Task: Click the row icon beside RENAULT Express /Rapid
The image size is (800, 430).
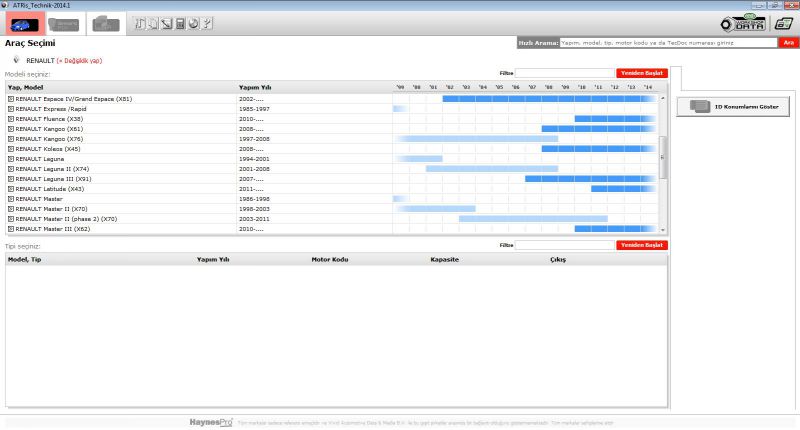Action: point(11,109)
